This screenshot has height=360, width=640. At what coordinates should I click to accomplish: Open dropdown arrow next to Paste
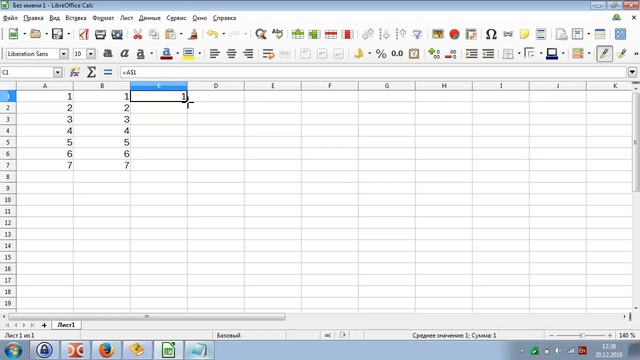(x=181, y=34)
